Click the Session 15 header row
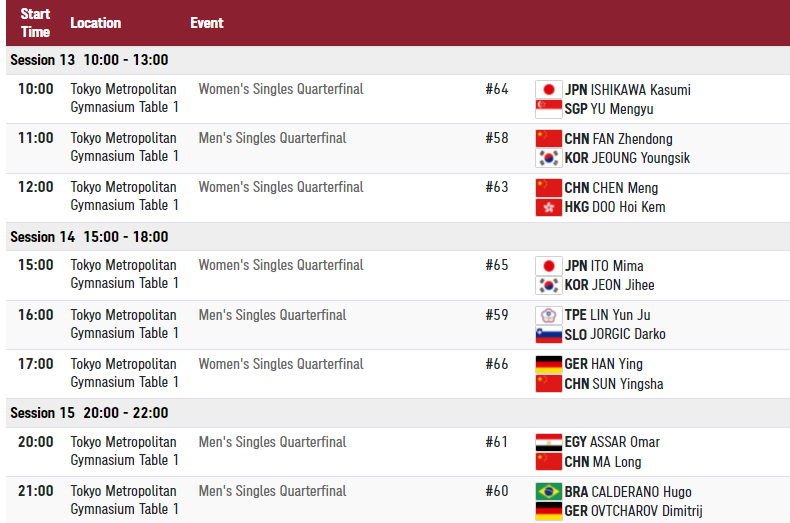 click(398, 413)
